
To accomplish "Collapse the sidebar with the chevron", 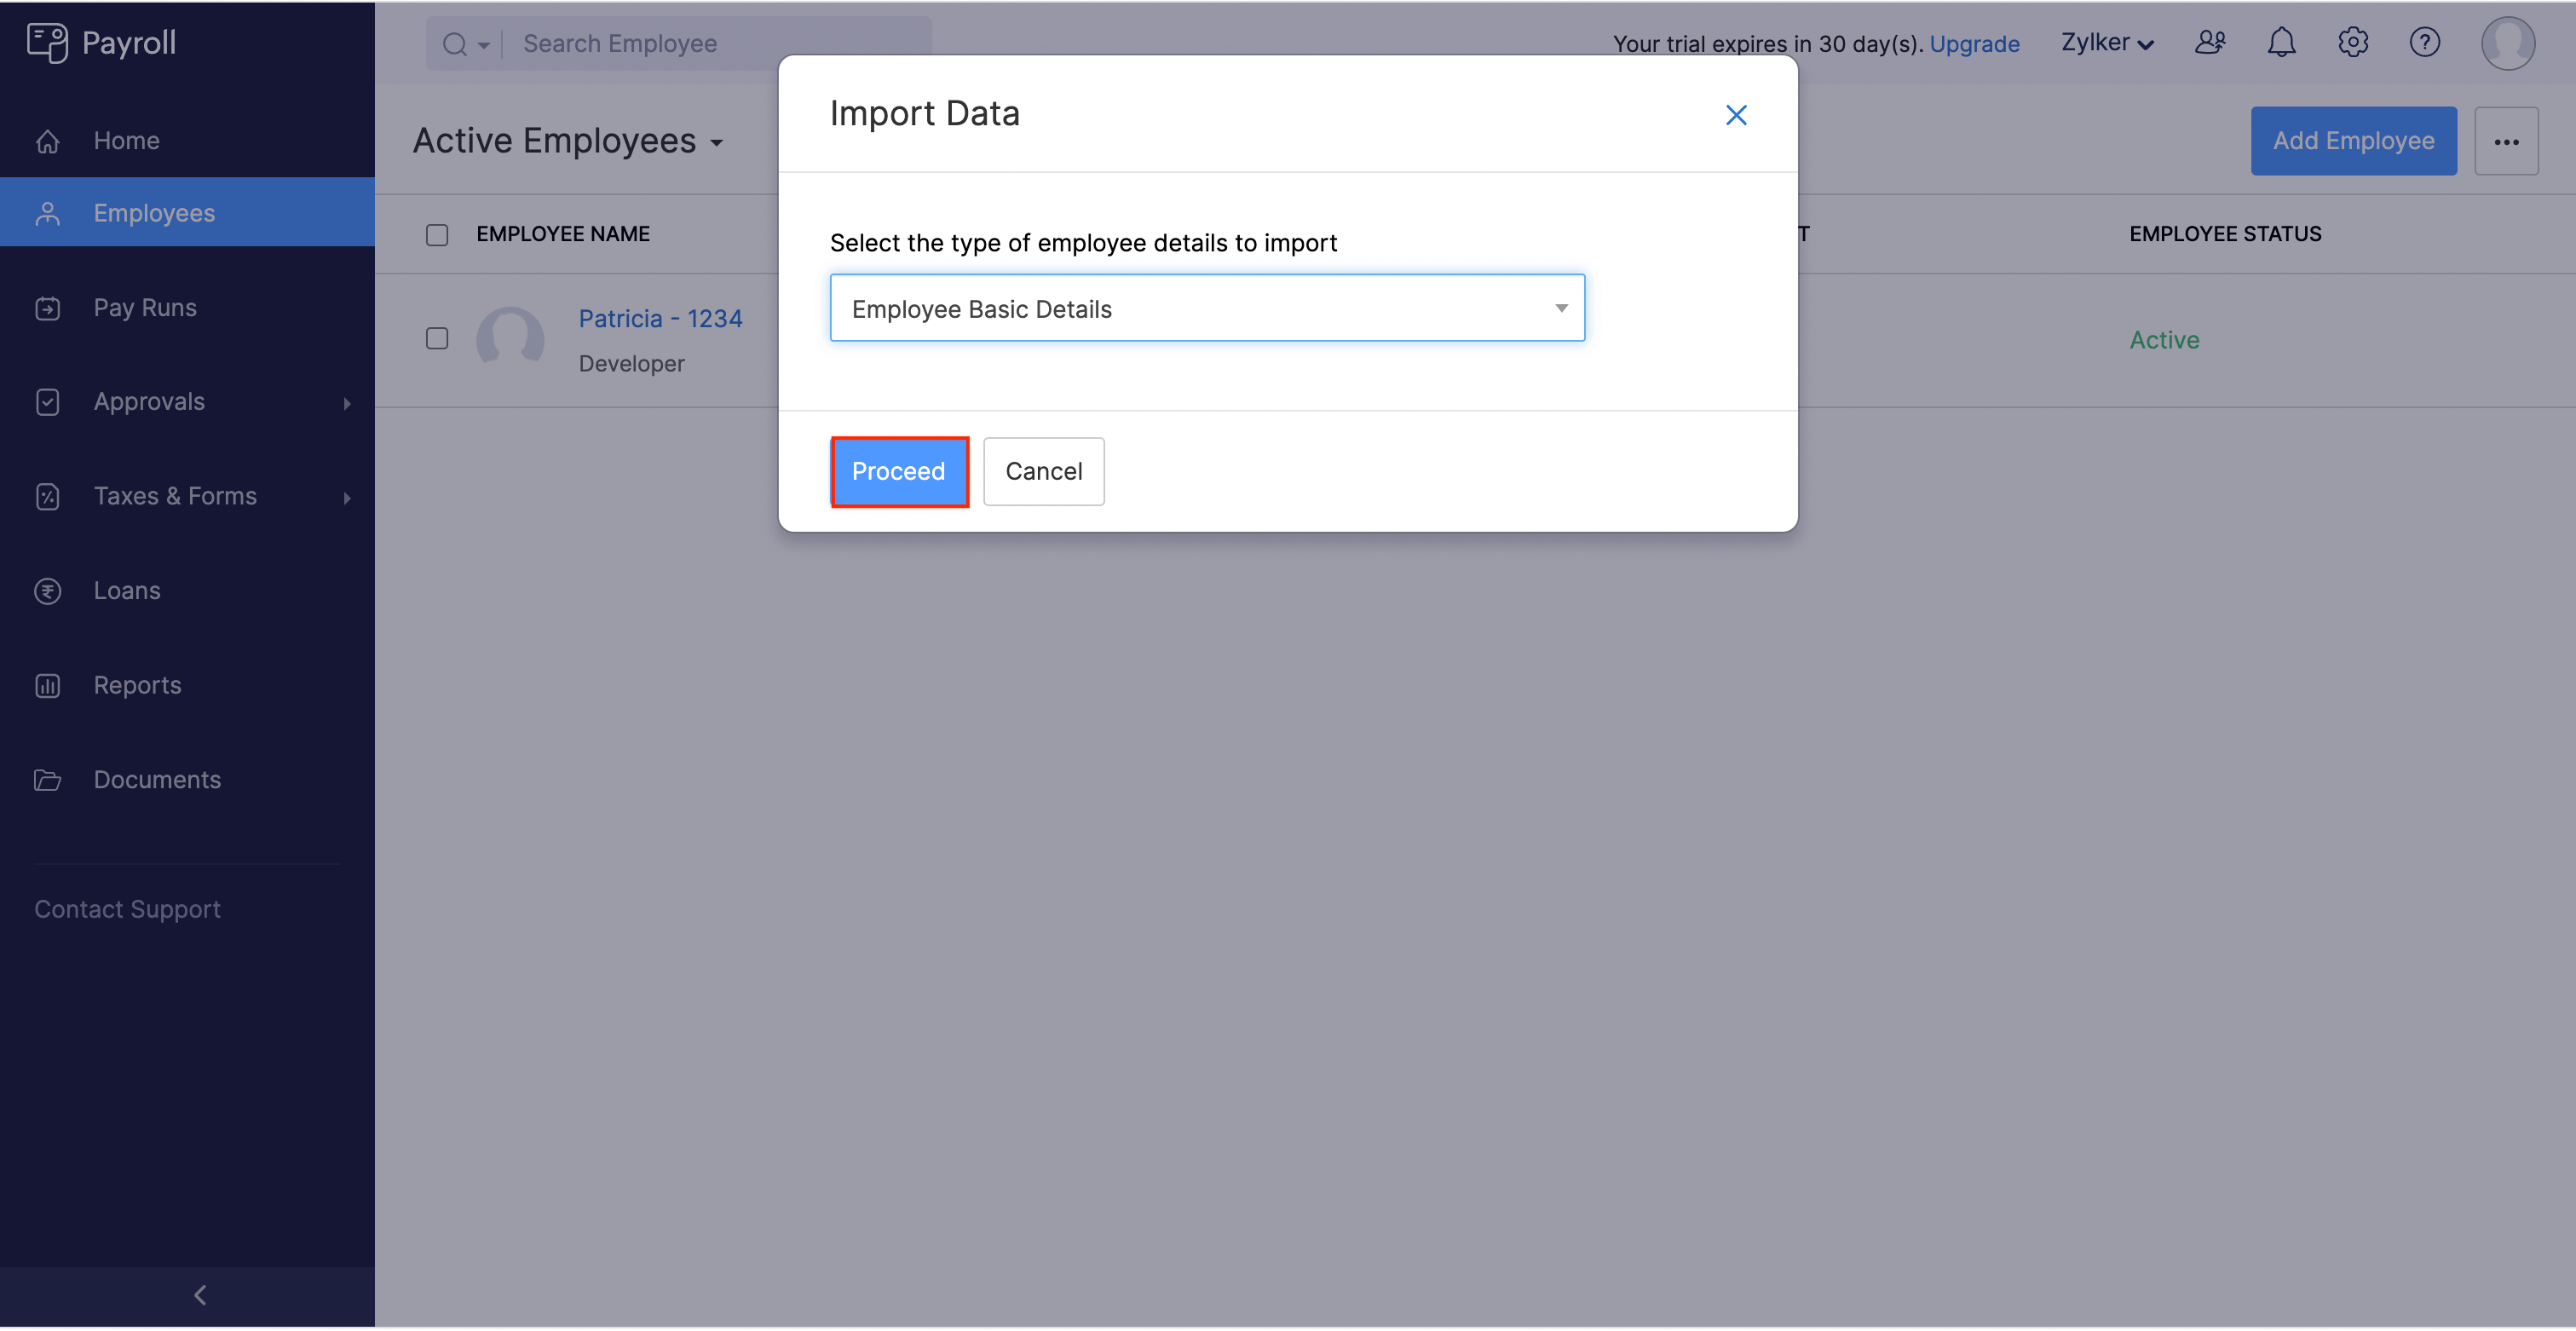I will [x=199, y=1294].
